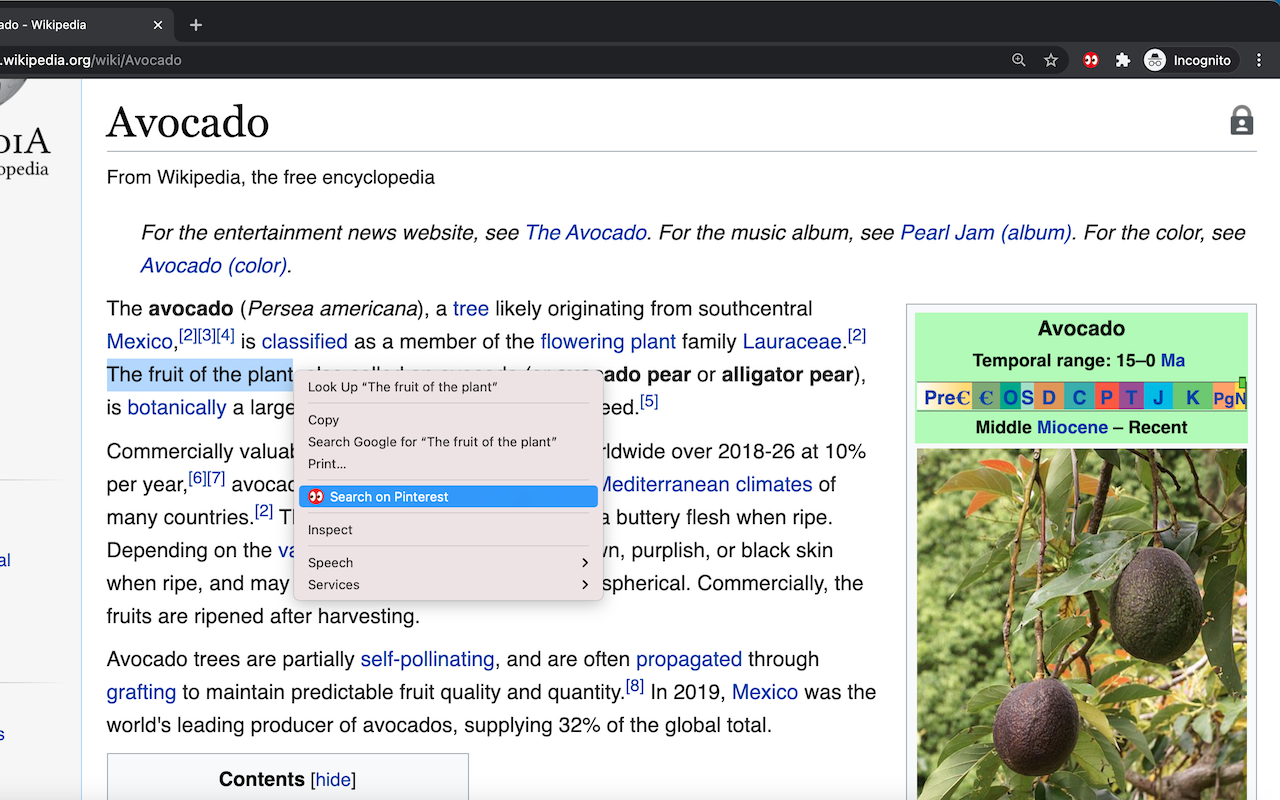Select Inspect in the context menu
1280x800 pixels.
[330, 530]
